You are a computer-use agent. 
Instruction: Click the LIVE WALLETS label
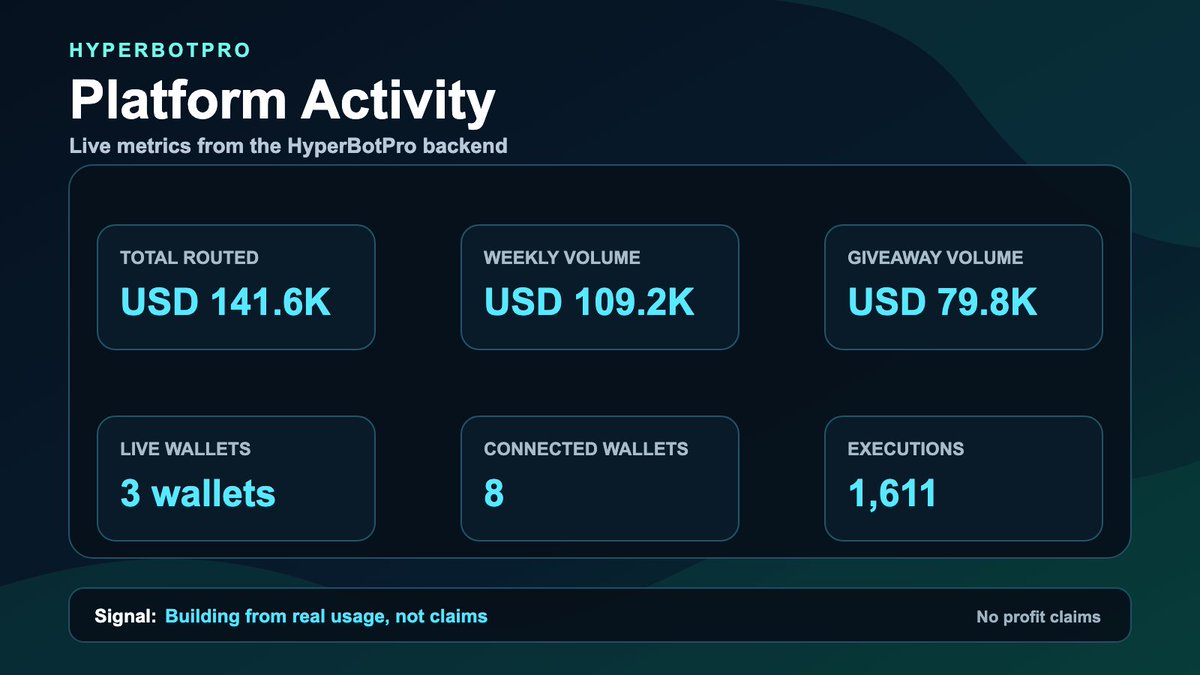pos(185,449)
